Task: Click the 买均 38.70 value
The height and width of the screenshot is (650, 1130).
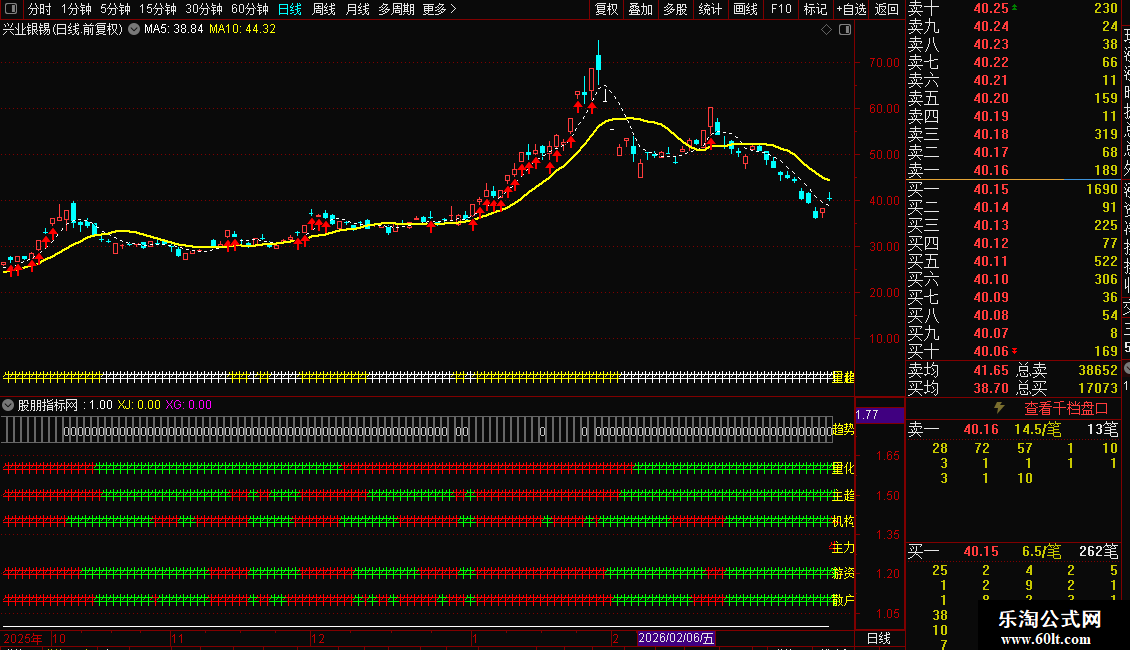Action: coord(991,388)
